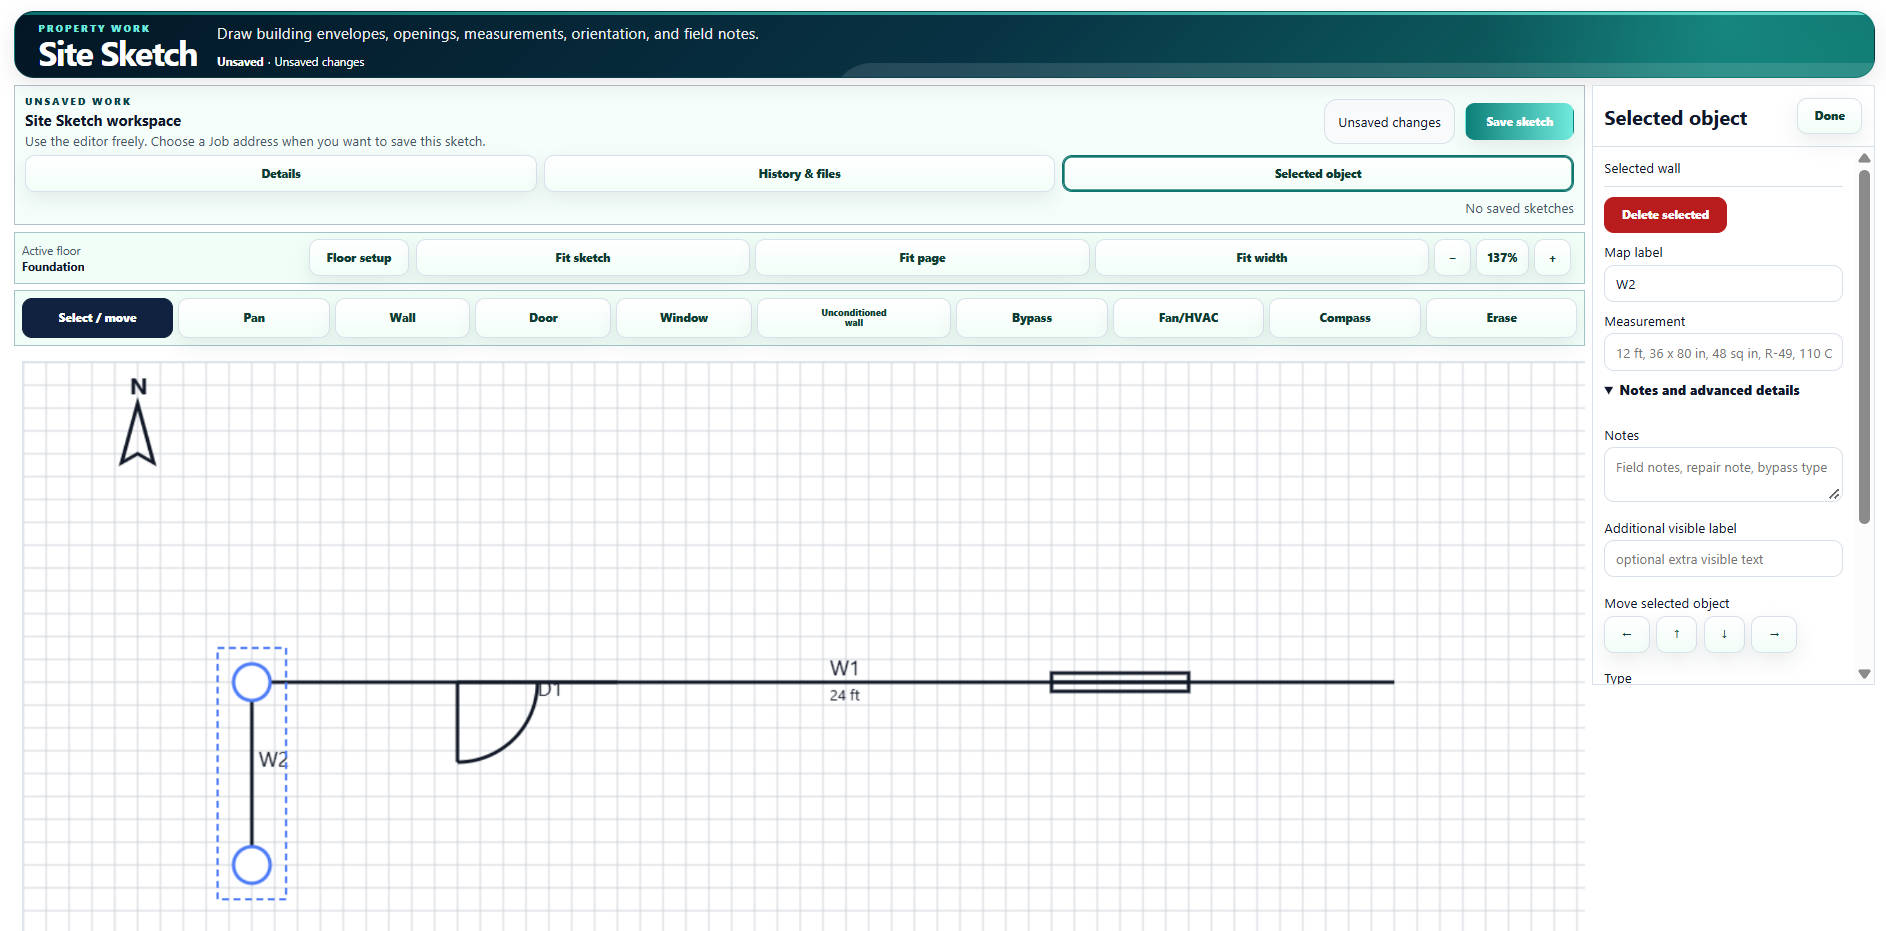Select the Bypass tool

click(1032, 318)
